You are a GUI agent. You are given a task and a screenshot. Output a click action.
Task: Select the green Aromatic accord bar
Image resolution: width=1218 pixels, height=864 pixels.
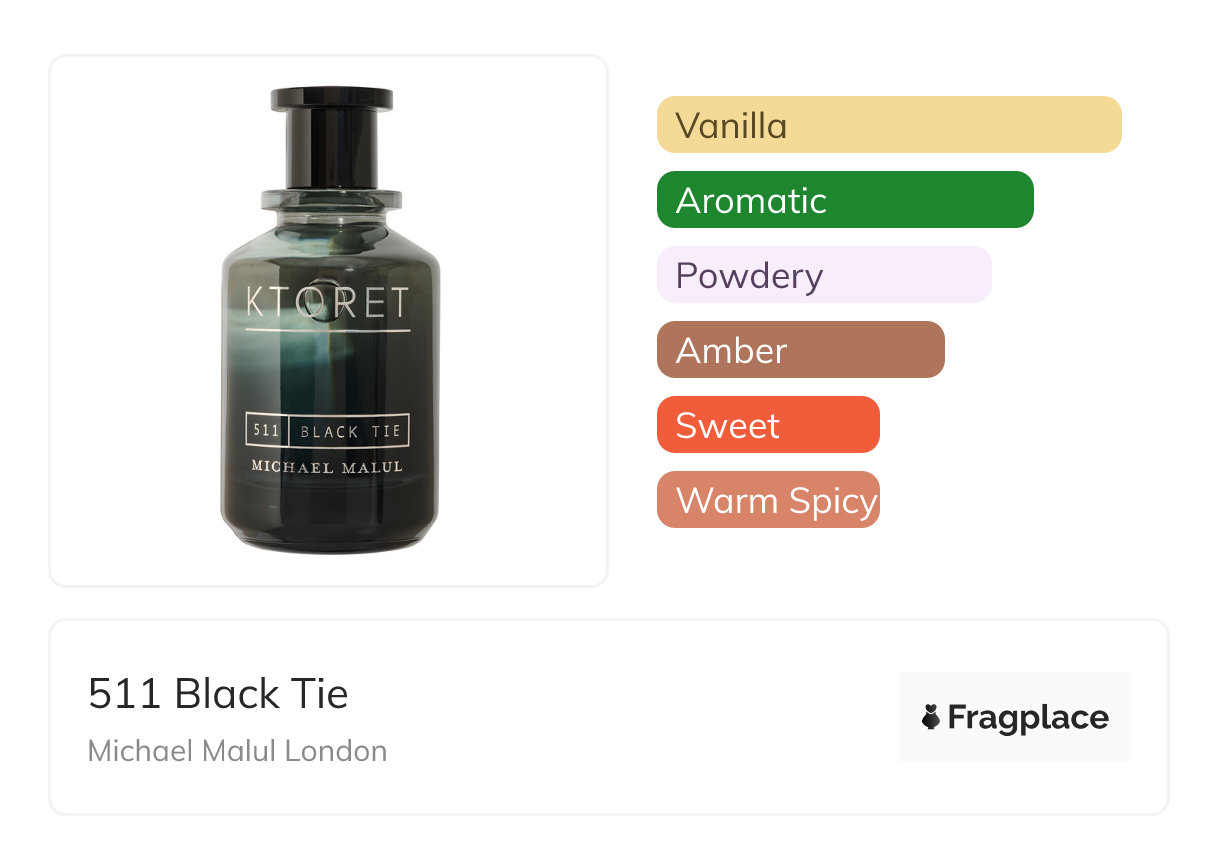tap(844, 200)
